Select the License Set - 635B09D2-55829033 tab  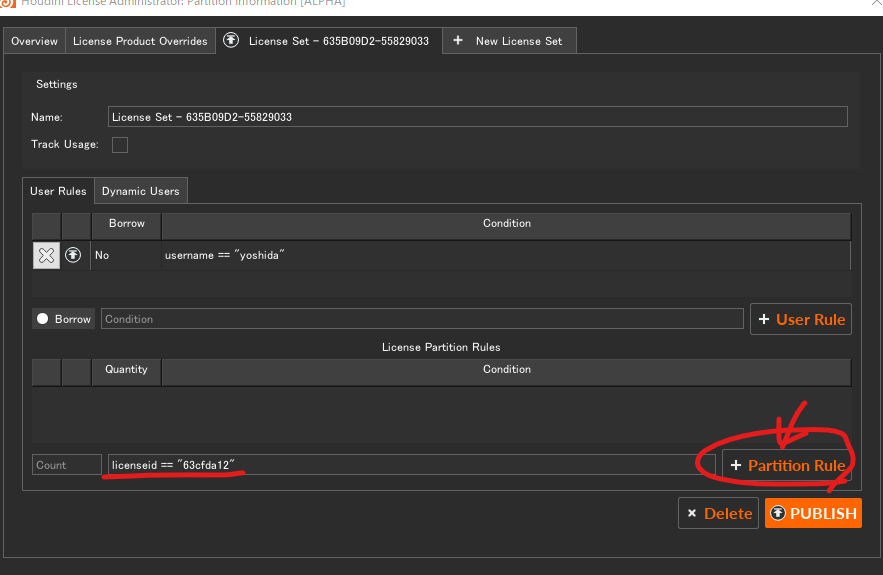coord(329,41)
